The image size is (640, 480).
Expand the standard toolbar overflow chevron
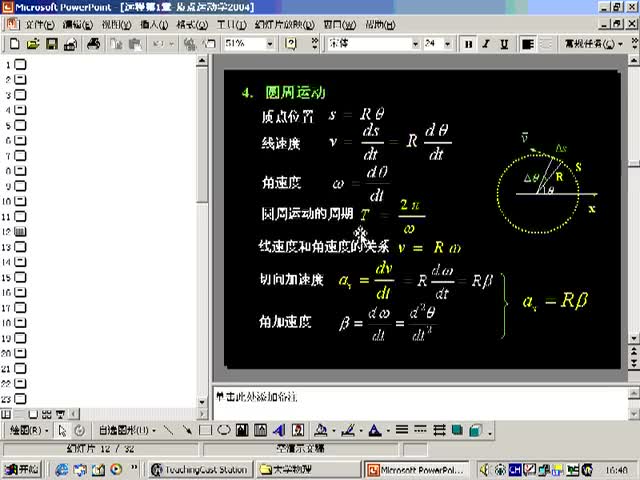(315, 44)
